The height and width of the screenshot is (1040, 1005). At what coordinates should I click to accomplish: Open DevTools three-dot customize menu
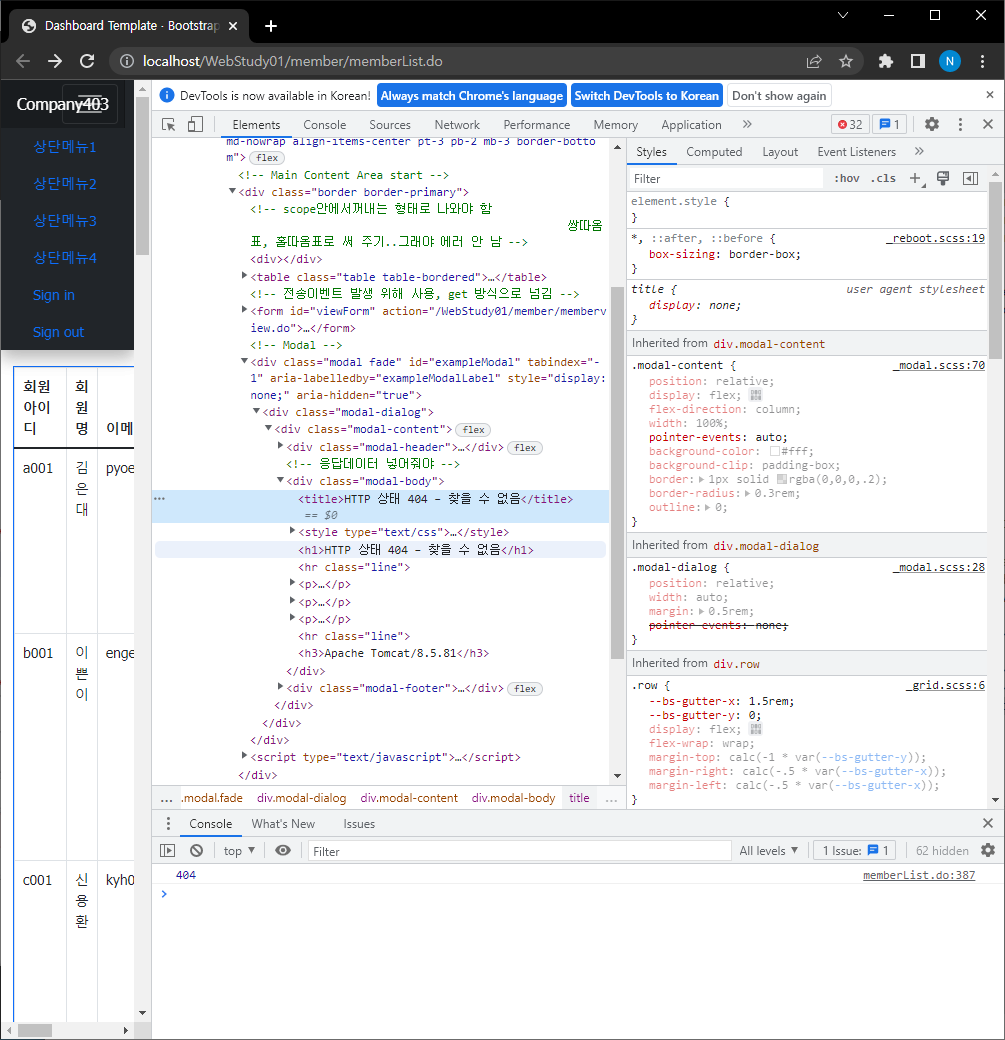(x=960, y=124)
